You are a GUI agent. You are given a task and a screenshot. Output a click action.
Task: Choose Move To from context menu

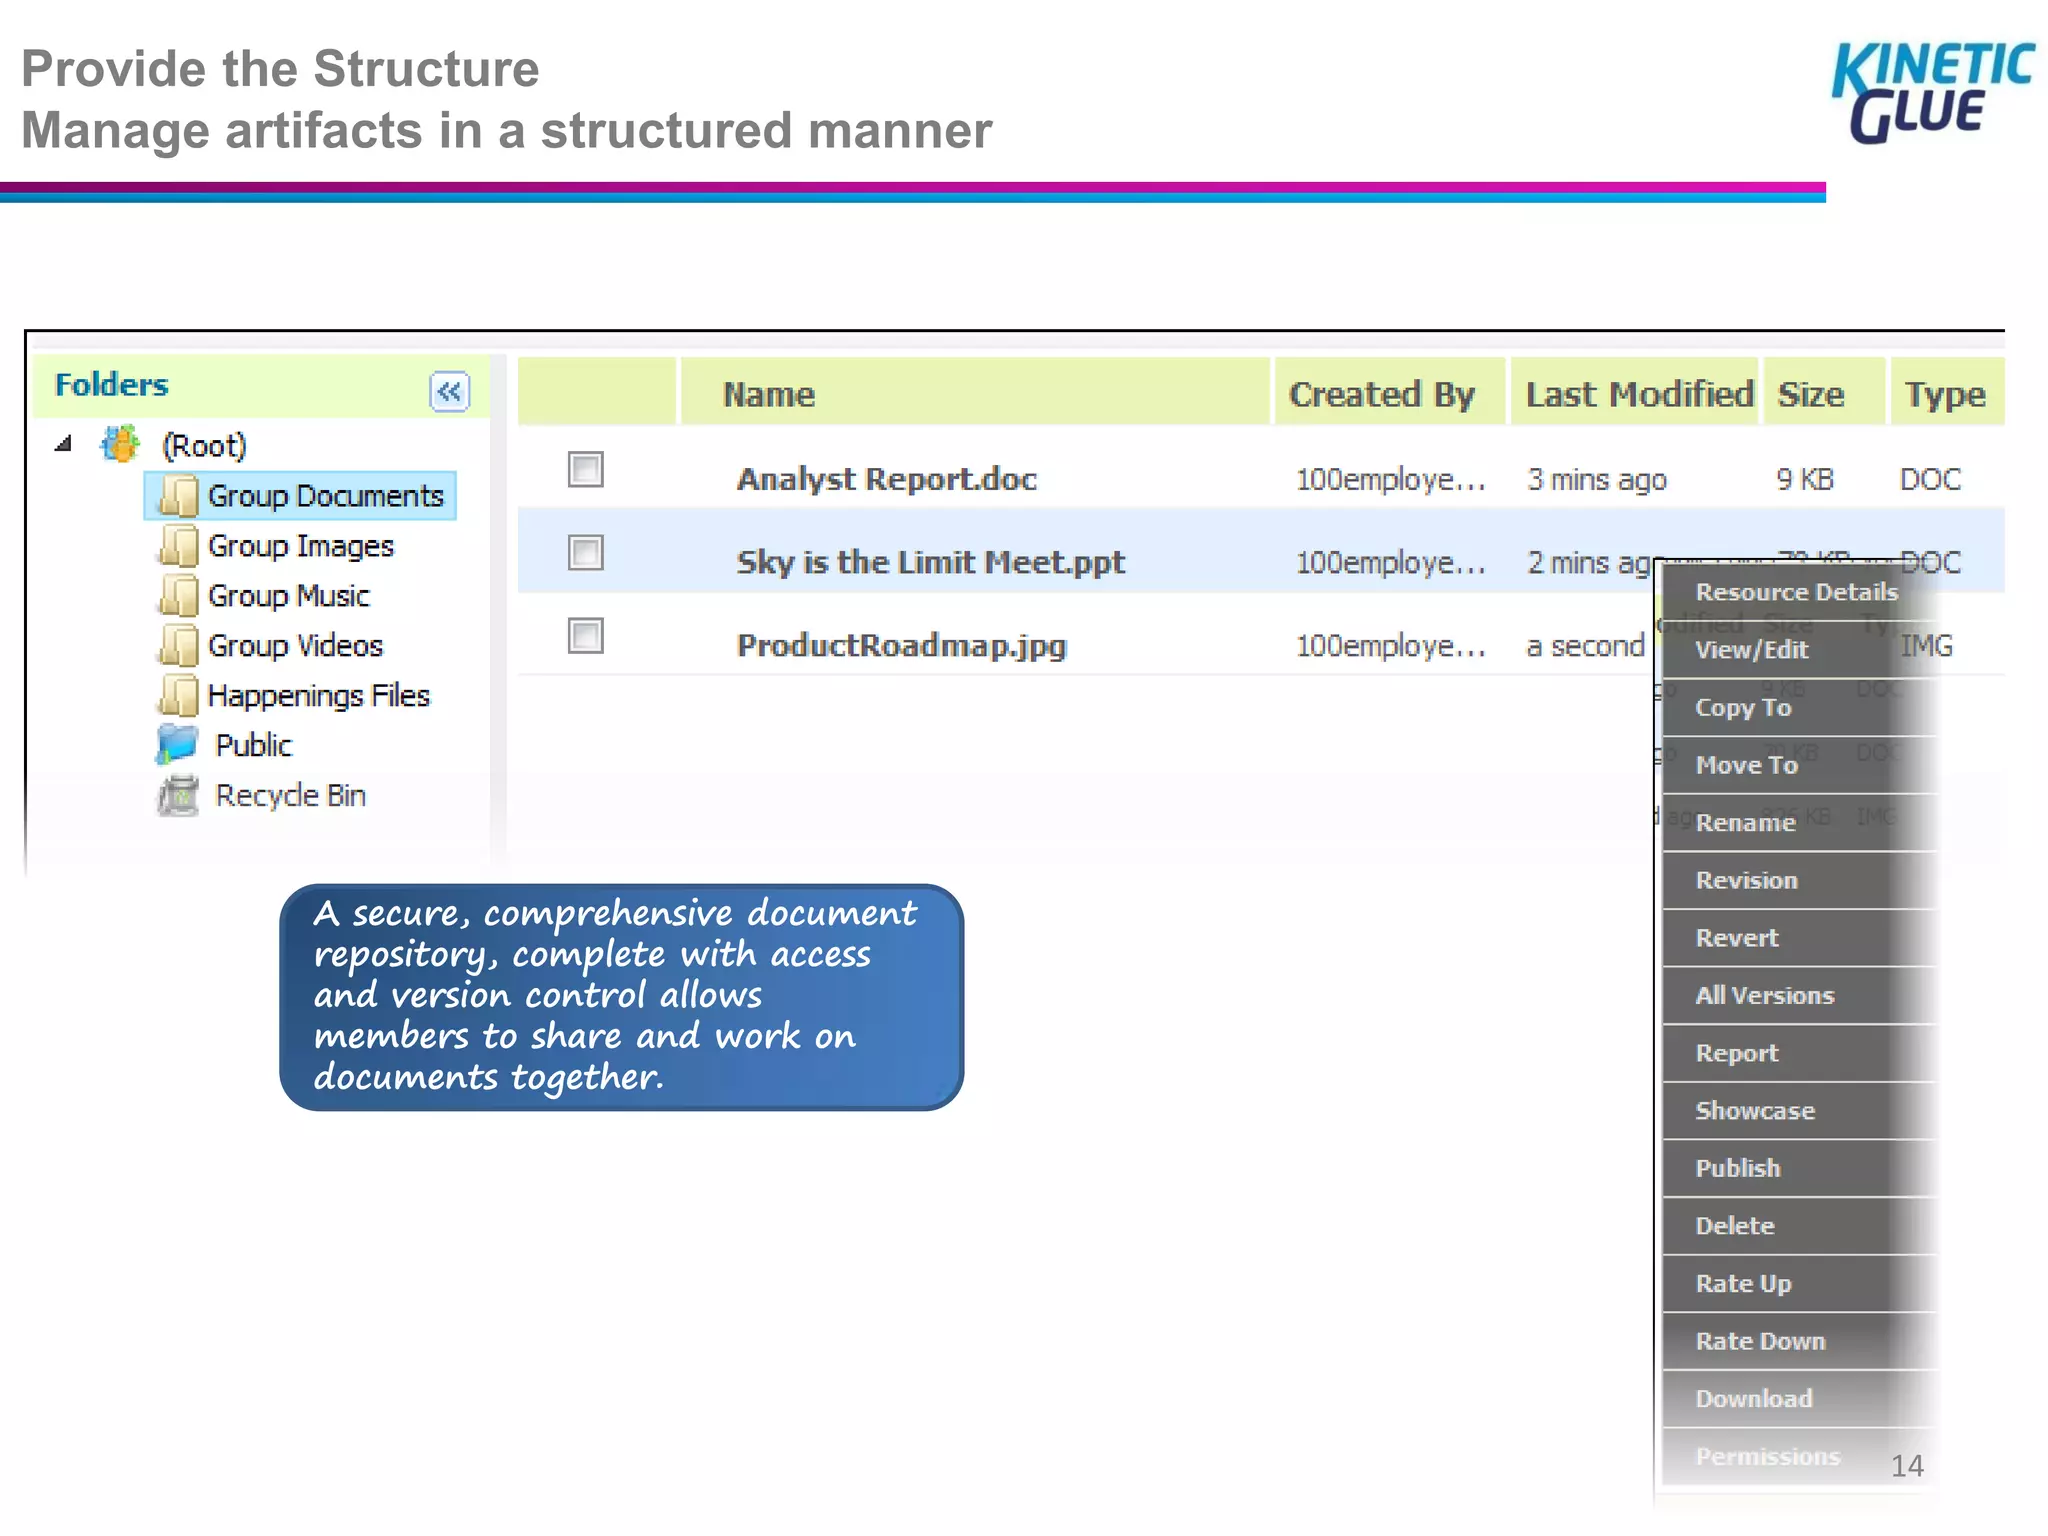tap(1798, 765)
